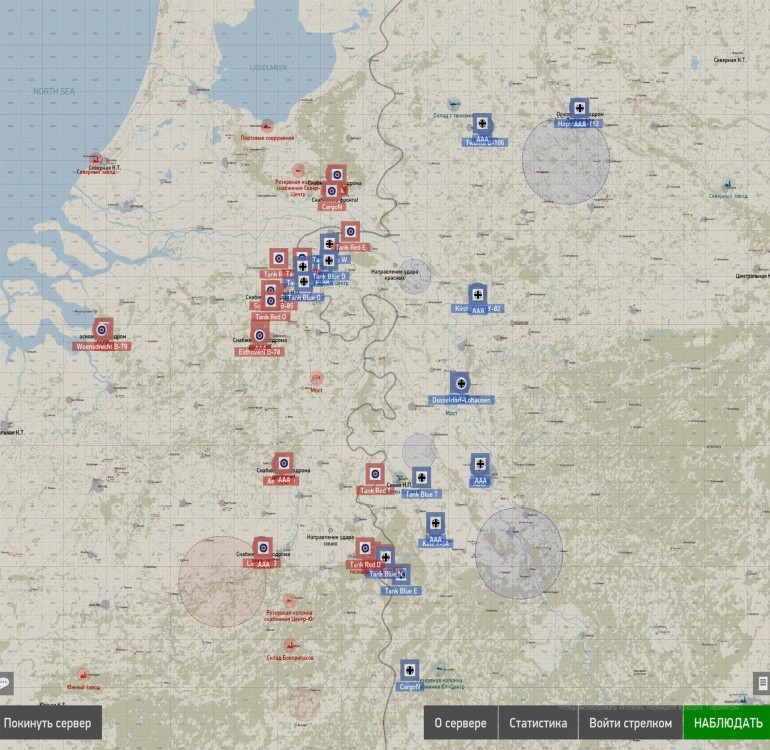Viewport: 770px width, 750px height.
Task: Select the Woensdrecht B-79 airfield roundel
Action: click(x=102, y=330)
